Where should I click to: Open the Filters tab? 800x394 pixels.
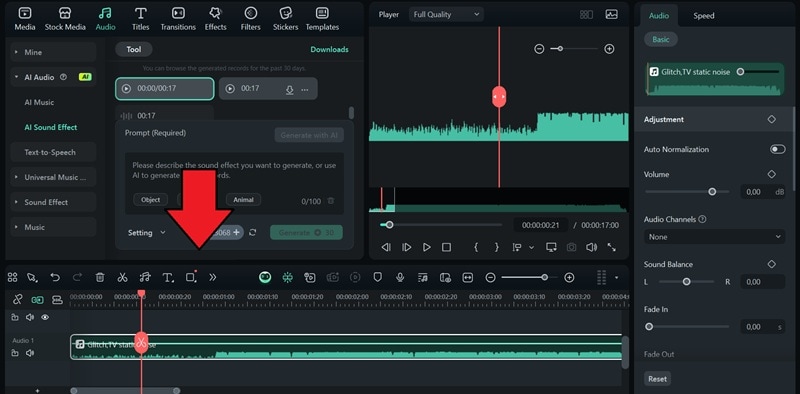click(251, 19)
